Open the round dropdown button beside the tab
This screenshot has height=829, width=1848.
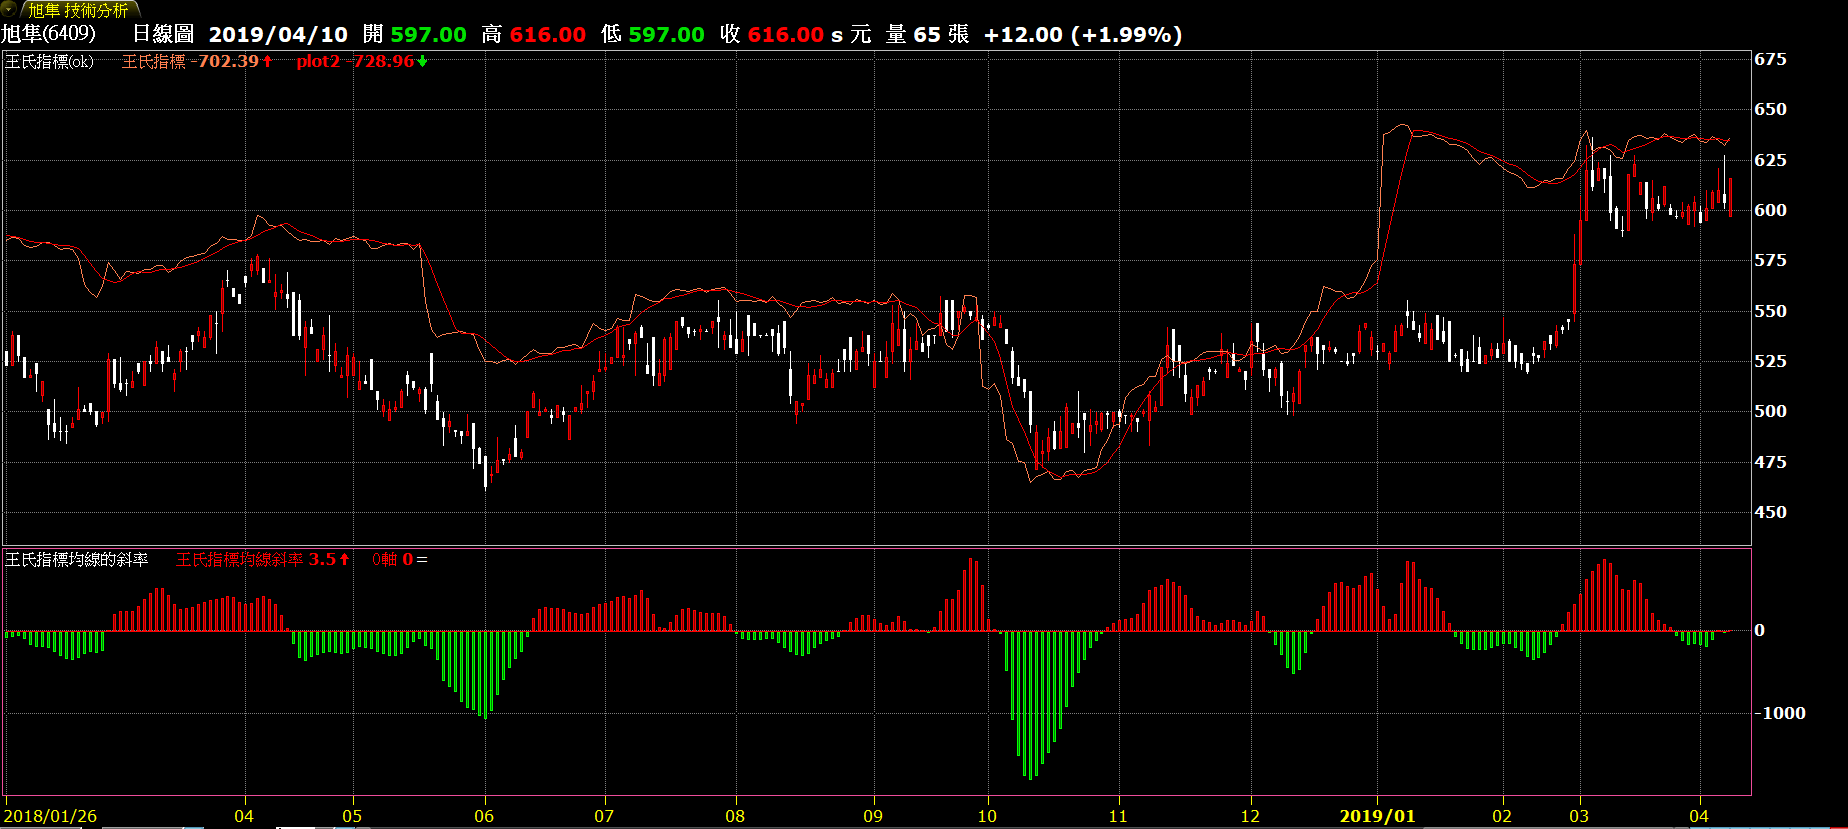coord(9,9)
